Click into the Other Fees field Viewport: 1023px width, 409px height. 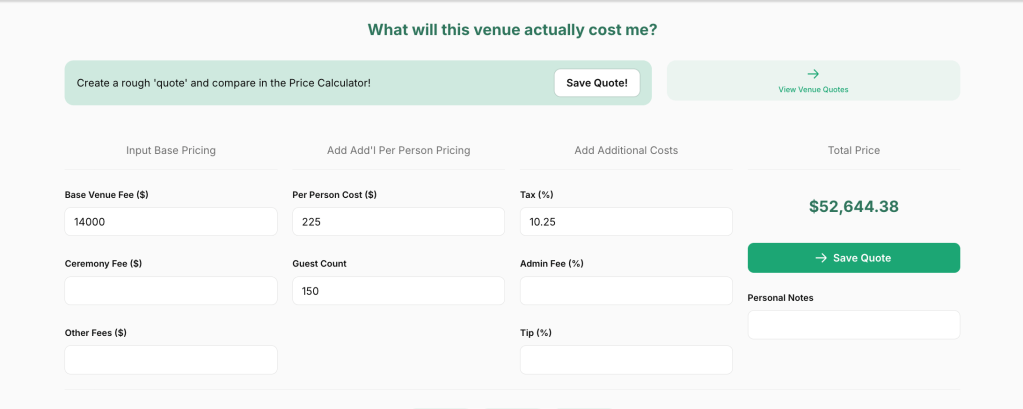pyautogui.click(x=171, y=360)
